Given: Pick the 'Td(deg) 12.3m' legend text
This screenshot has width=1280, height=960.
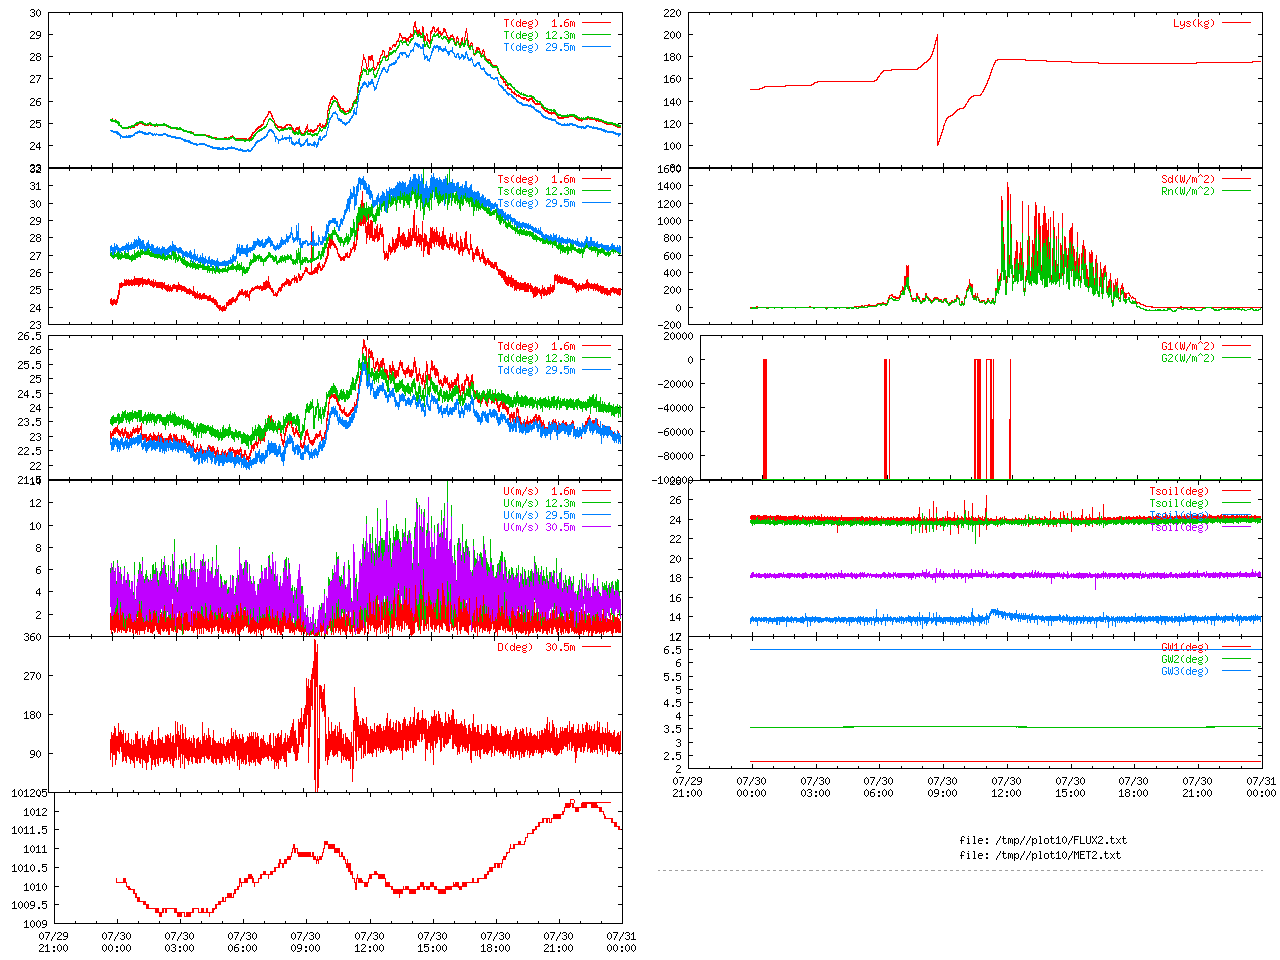Looking at the screenshot, I should click(537, 359).
